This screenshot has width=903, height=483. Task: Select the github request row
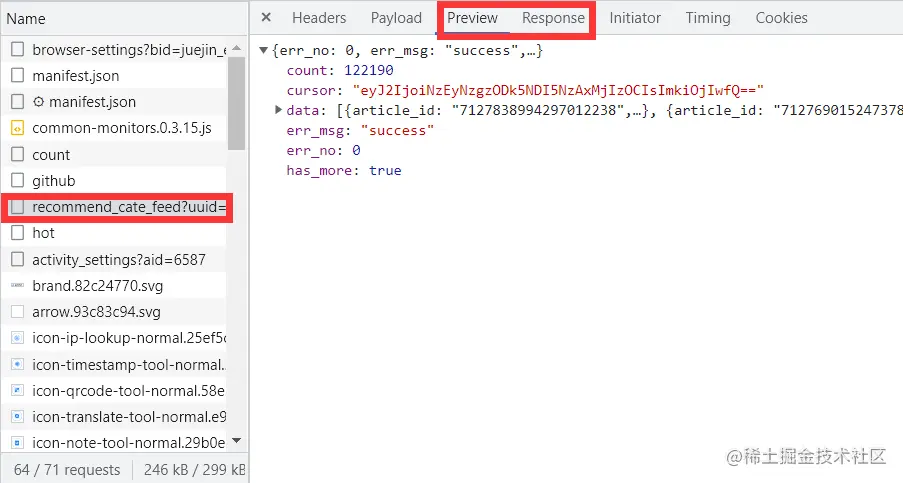pos(115,181)
